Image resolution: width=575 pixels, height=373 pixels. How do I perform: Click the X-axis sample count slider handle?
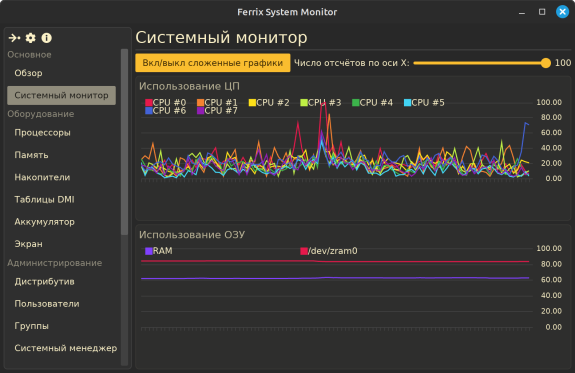(546, 63)
